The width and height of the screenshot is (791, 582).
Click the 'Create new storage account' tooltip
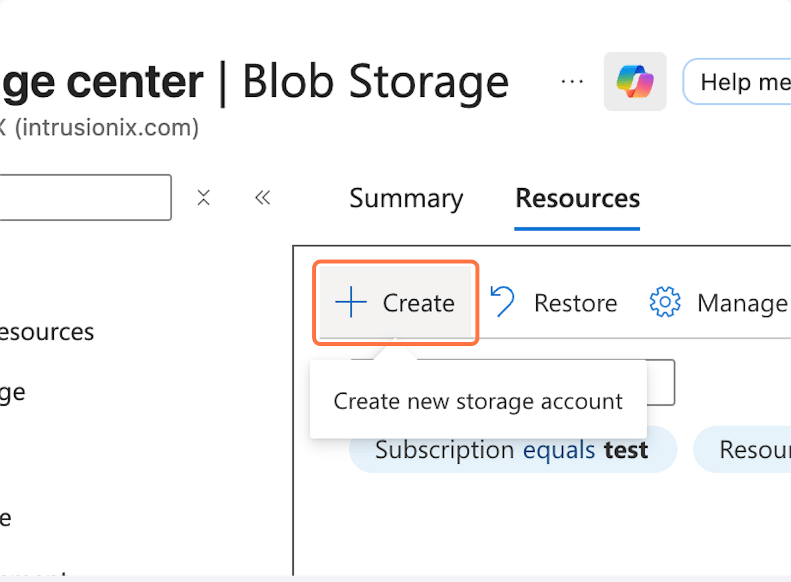click(x=478, y=401)
